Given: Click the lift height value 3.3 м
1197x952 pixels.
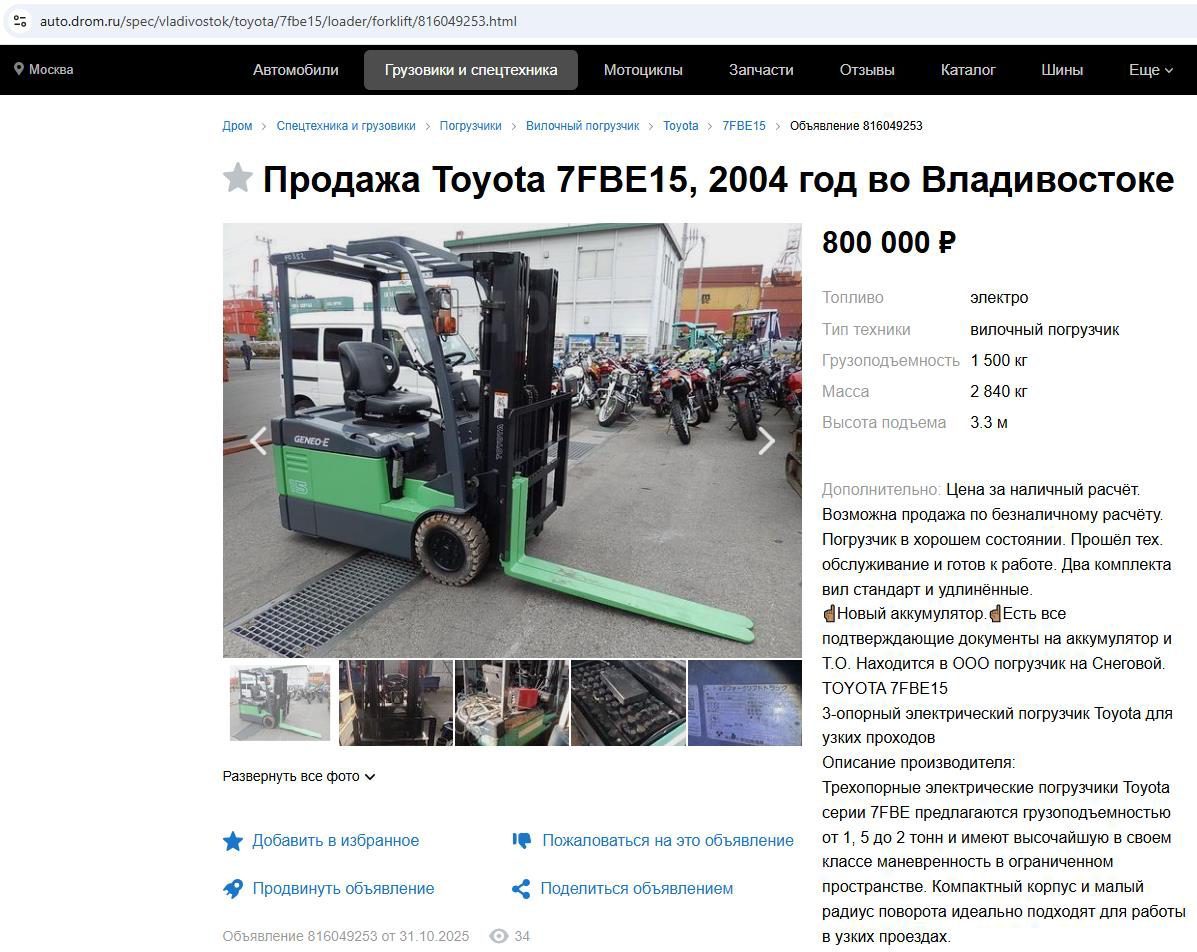Looking at the screenshot, I should 989,423.
